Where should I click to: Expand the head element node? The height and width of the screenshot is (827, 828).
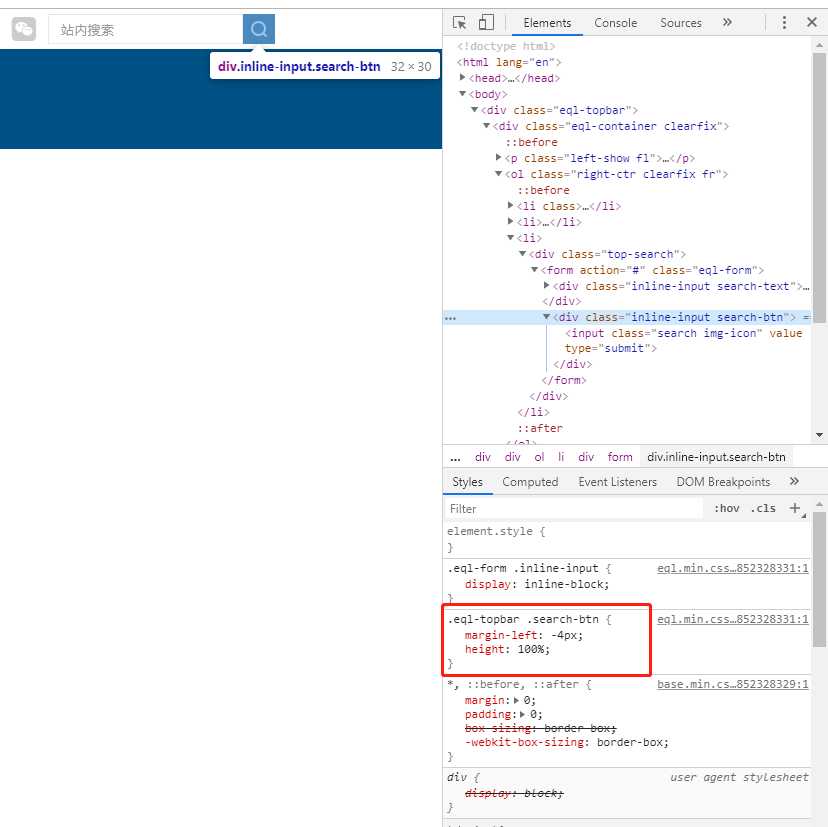[x=463, y=78]
